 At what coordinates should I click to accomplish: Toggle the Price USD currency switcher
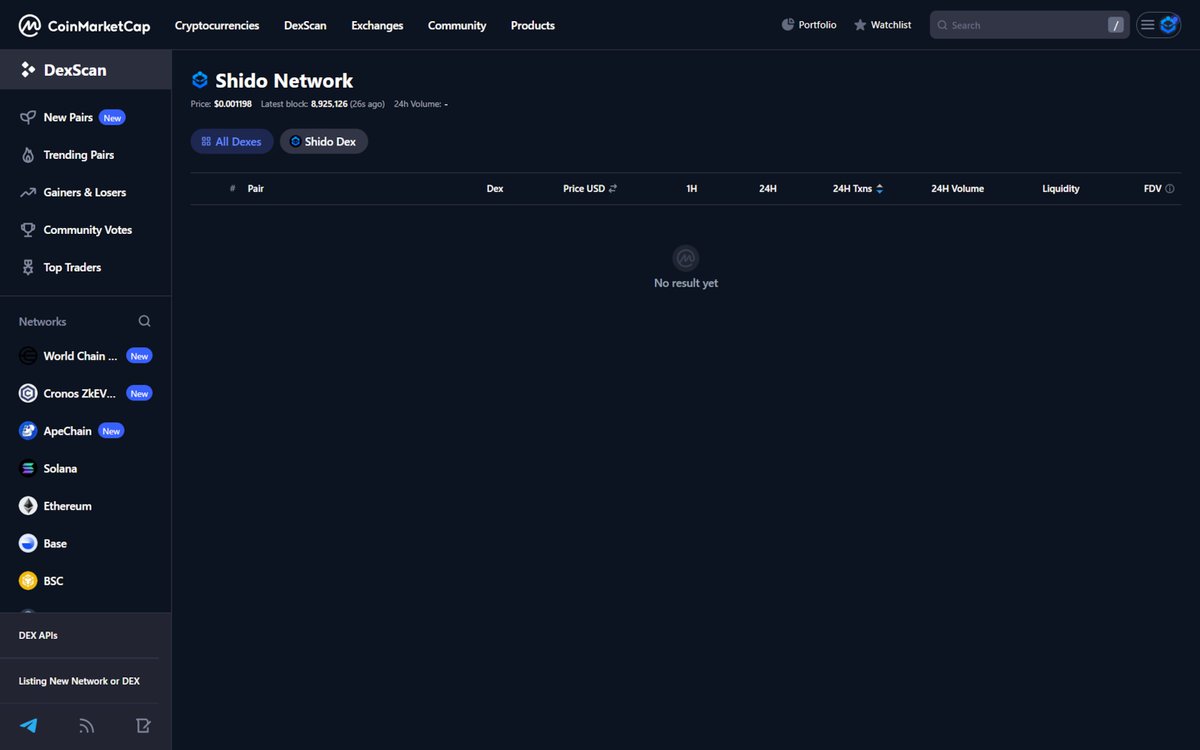613,188
